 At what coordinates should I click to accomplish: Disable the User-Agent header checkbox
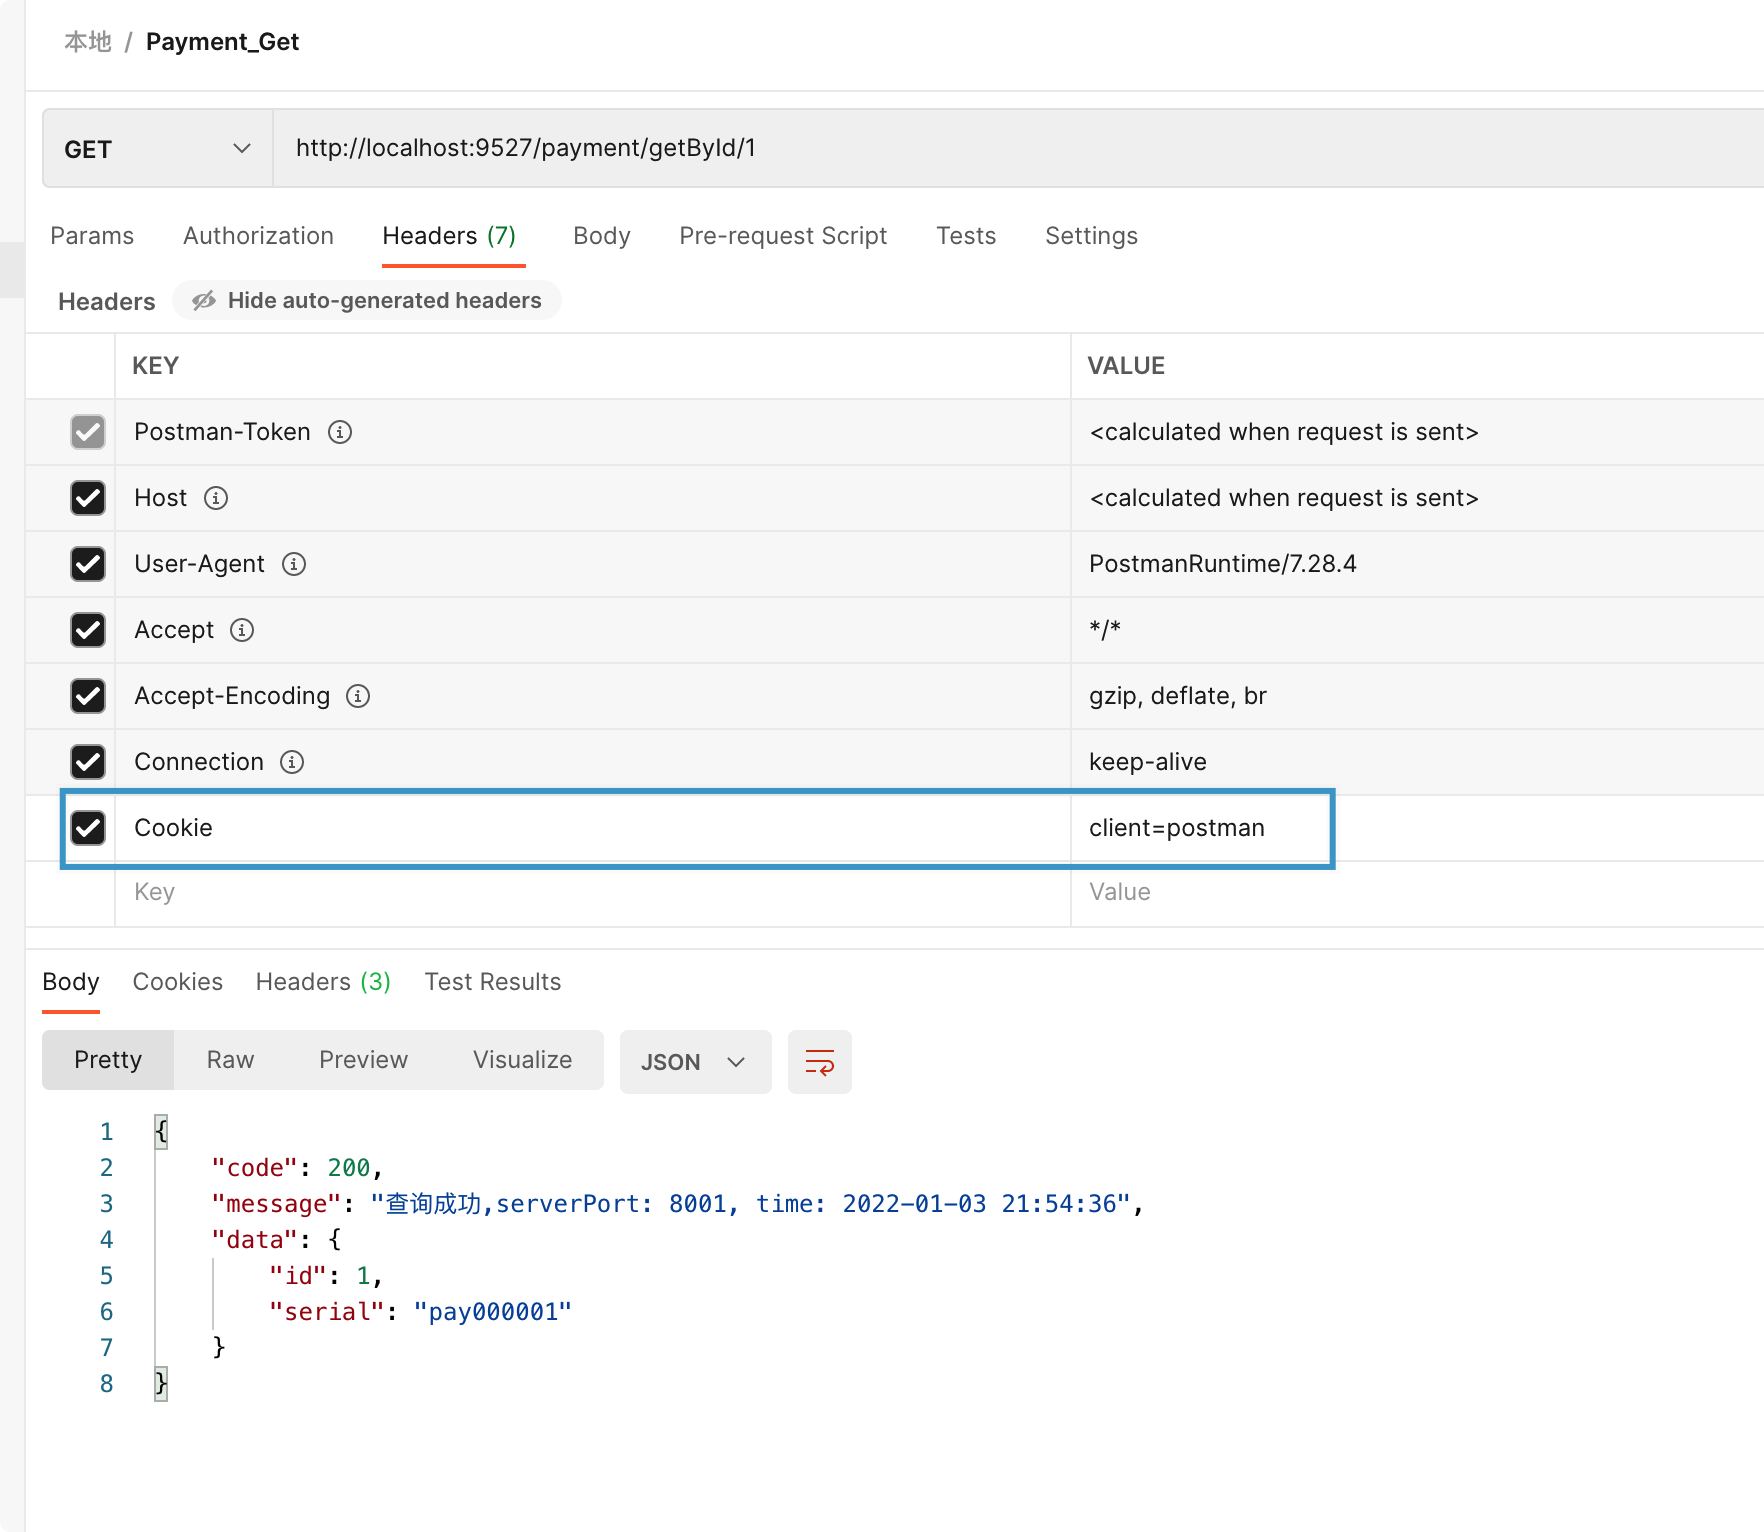[88, 564]
